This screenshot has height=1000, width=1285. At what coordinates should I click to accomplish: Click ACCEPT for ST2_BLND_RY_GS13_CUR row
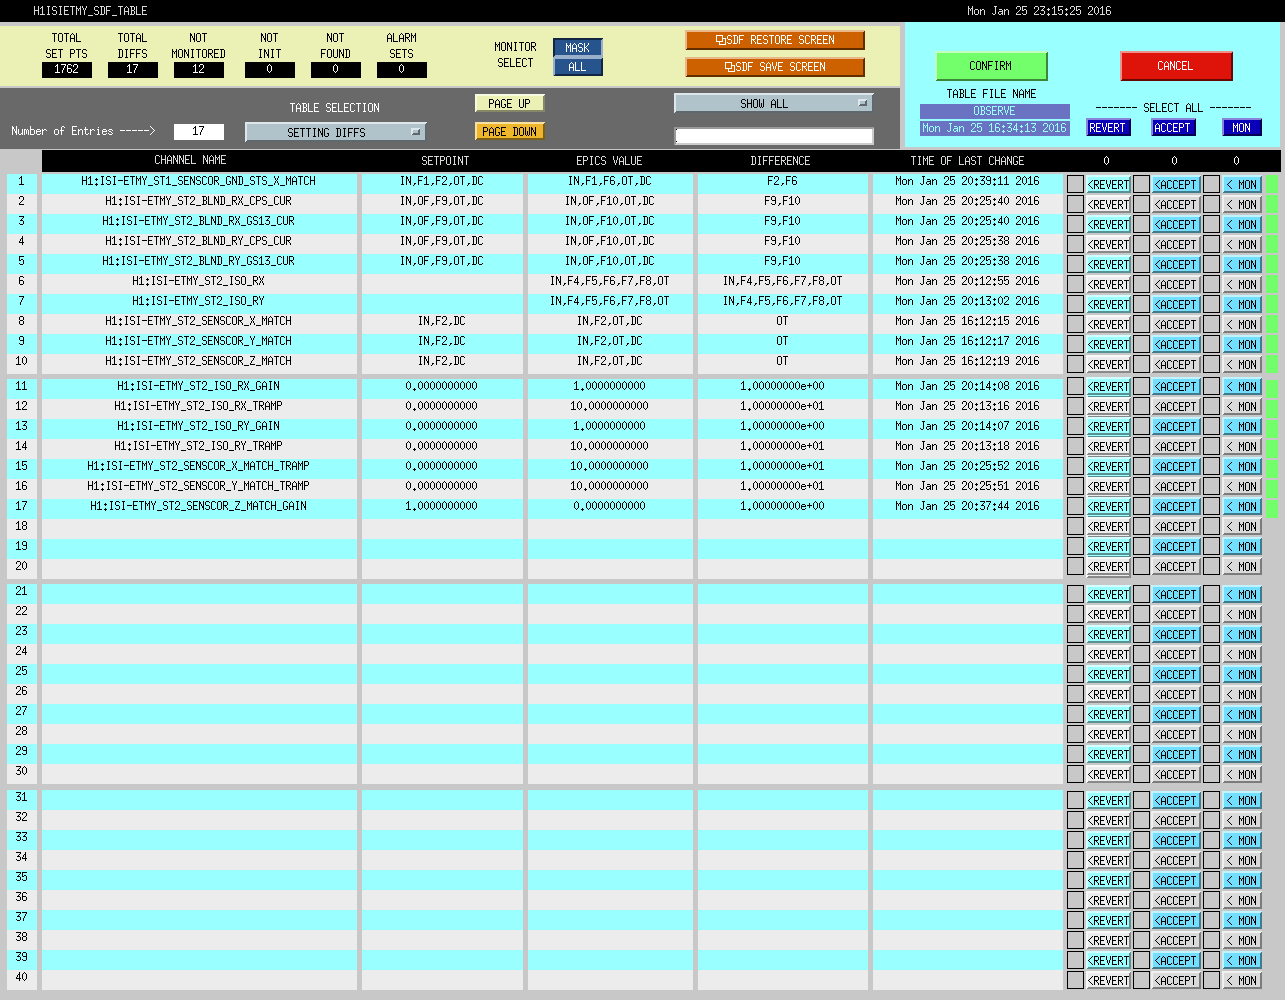pyautogui.click(x=1177, y=265)
